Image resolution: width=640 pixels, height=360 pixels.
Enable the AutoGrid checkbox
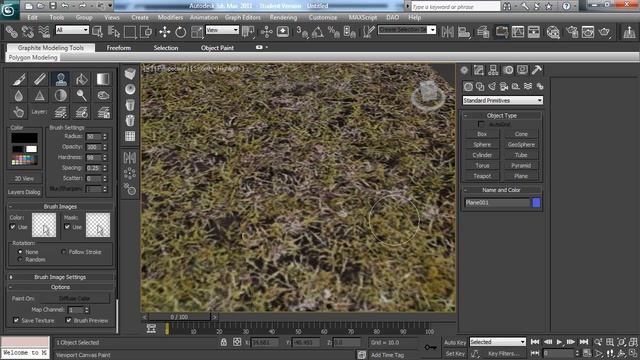click(481, 124)
